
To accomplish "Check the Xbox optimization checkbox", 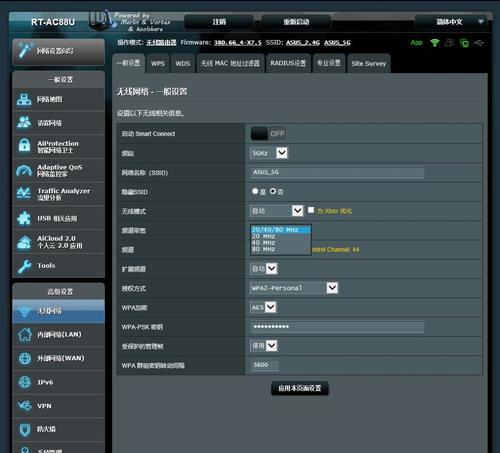I will [x=311, y=210].
